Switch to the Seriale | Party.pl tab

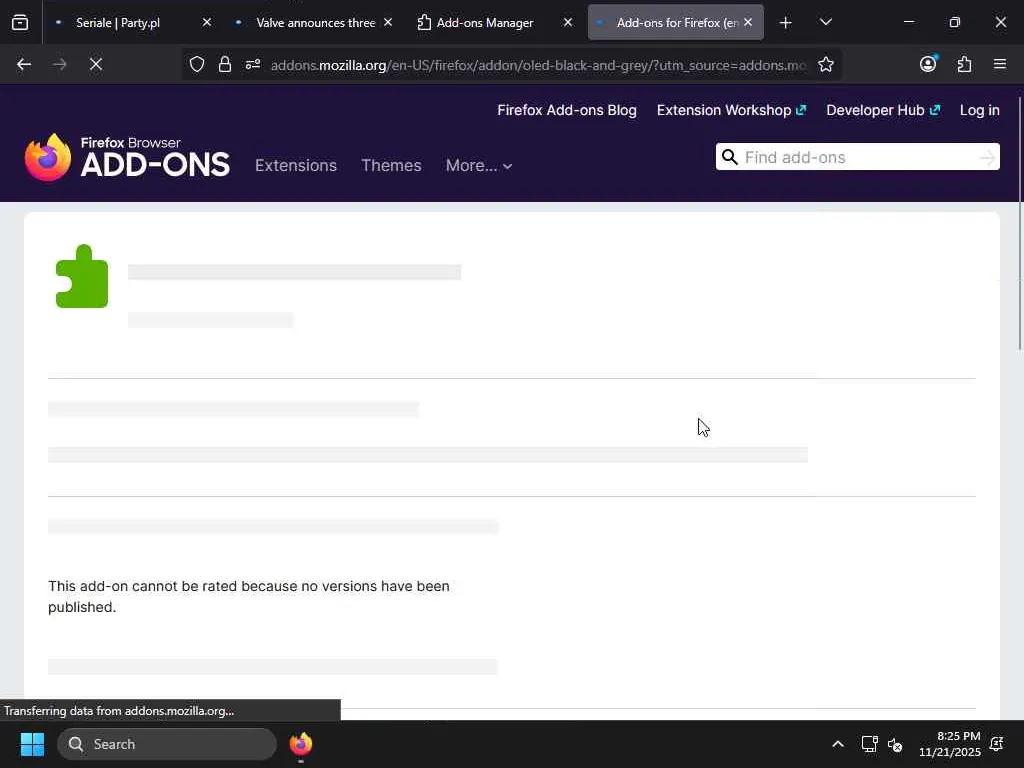click(x=134, y=22)
